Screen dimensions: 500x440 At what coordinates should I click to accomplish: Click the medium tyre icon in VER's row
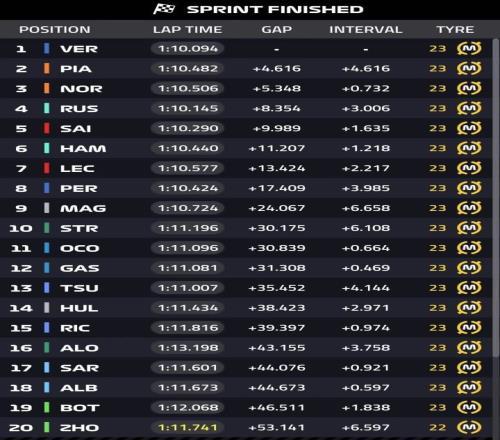click(x=469, y=49)
